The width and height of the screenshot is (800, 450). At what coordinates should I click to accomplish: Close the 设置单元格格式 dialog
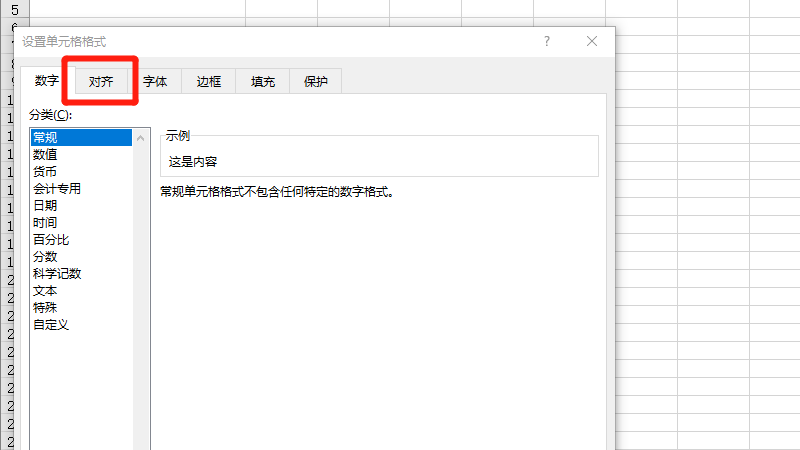(x=592, y=41)
